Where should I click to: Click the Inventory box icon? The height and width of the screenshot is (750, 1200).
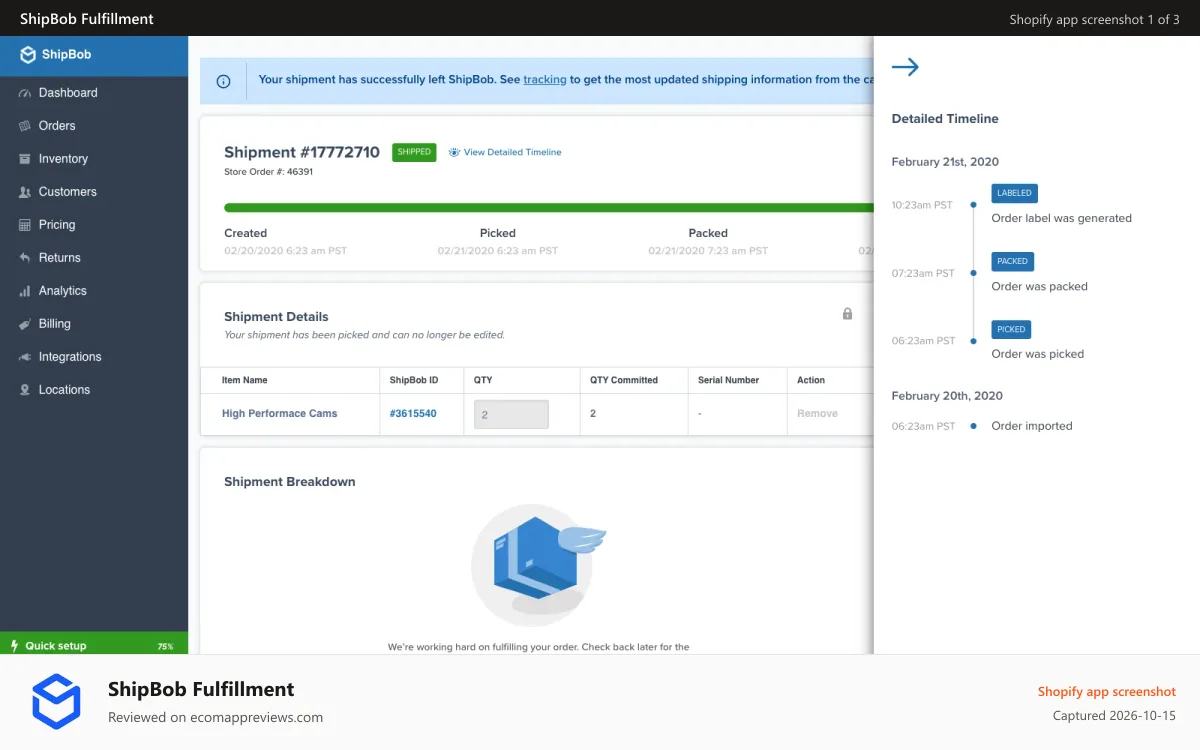click(x=25, y=159)
